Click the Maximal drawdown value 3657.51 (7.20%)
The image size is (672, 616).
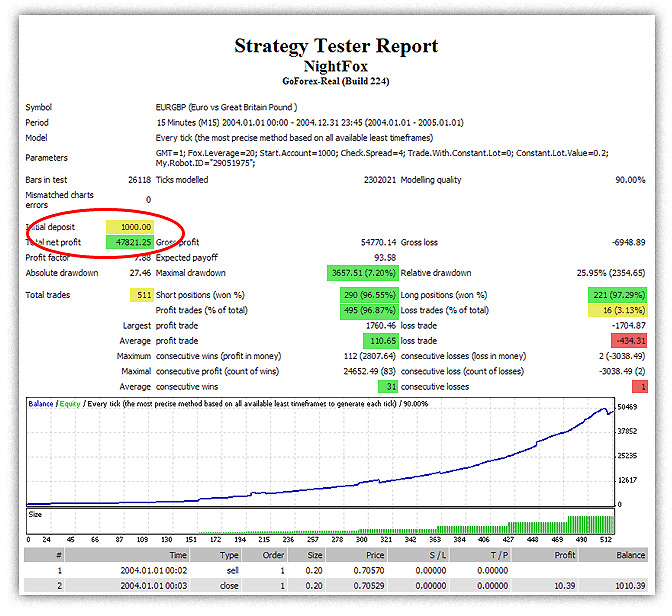pos(363,273)
